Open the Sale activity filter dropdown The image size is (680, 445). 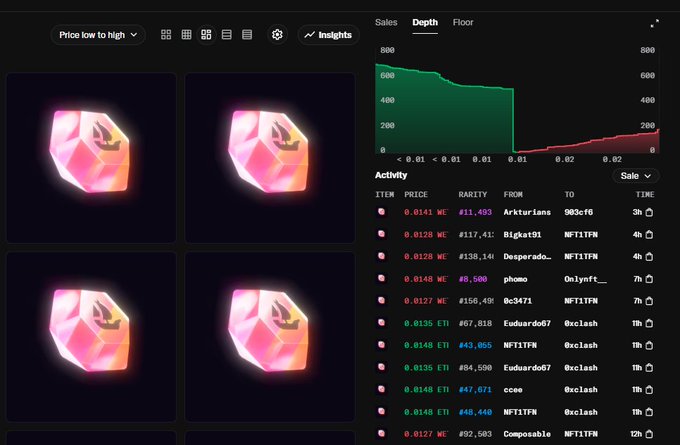(x=635, y=176)
